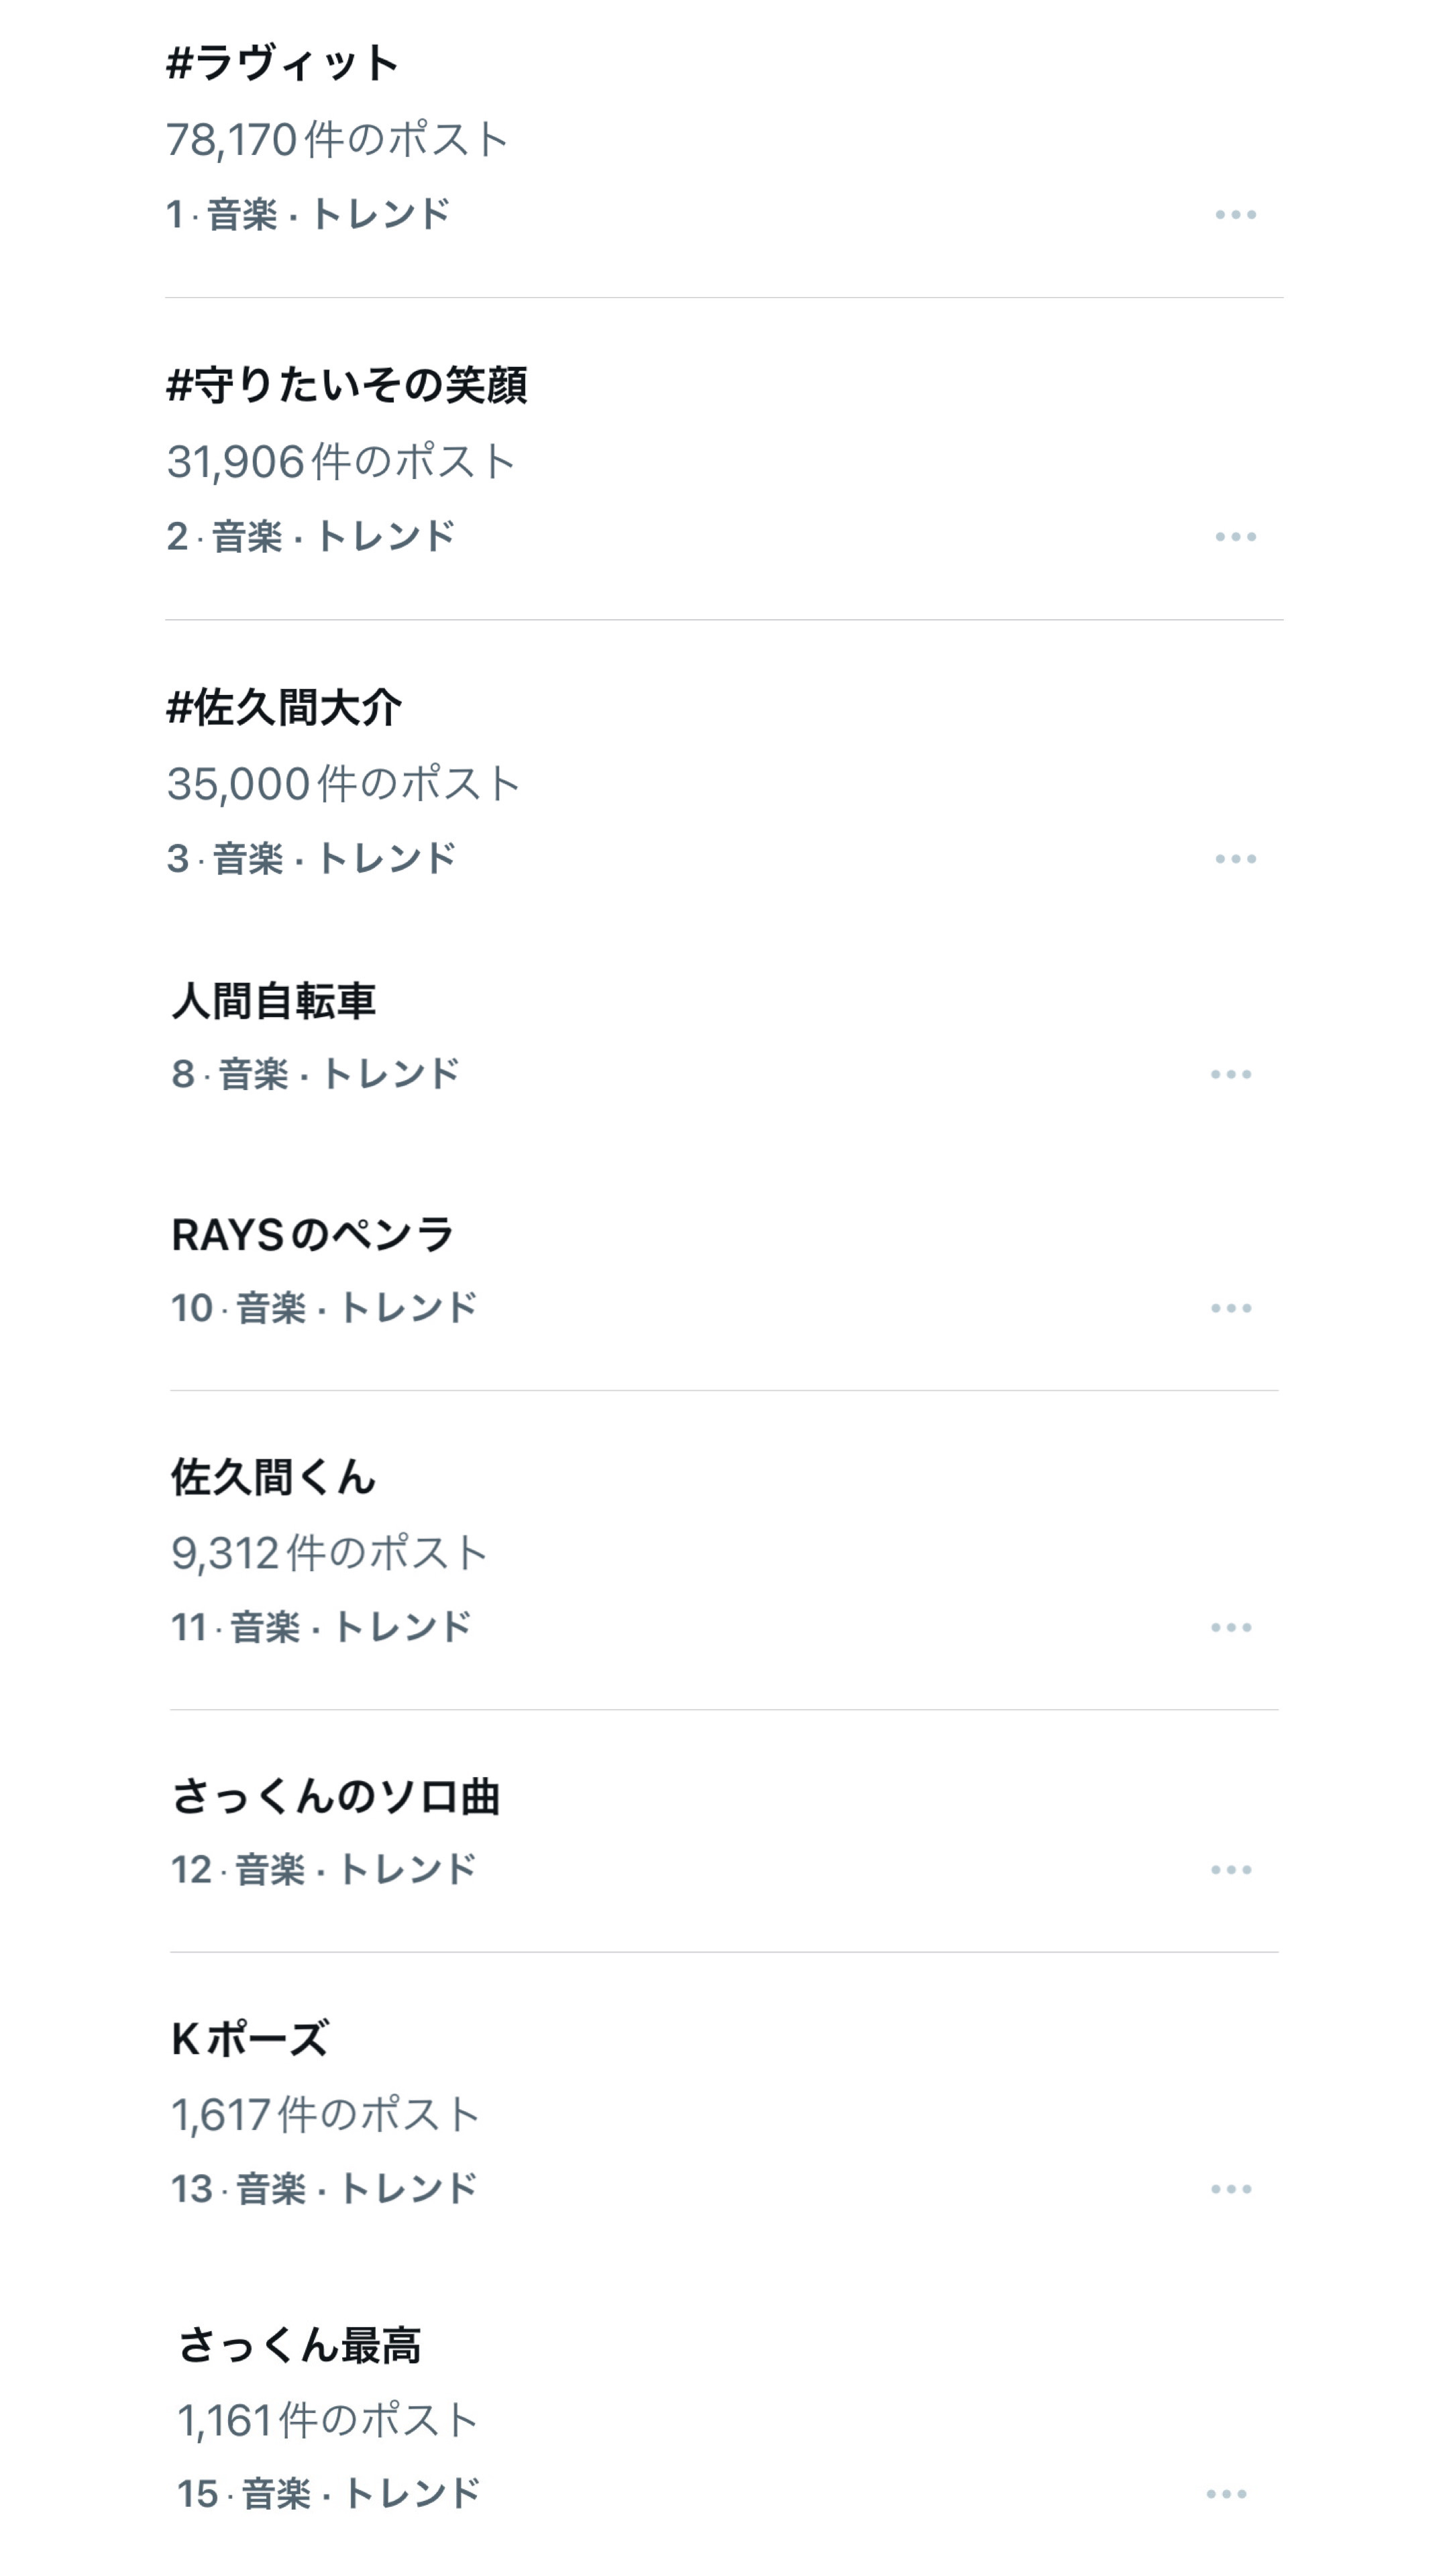Open more options for #守りたいその笑顔 trend
The image size is (1449, 2576).
pyautogui.click(x=1235, y=536)
